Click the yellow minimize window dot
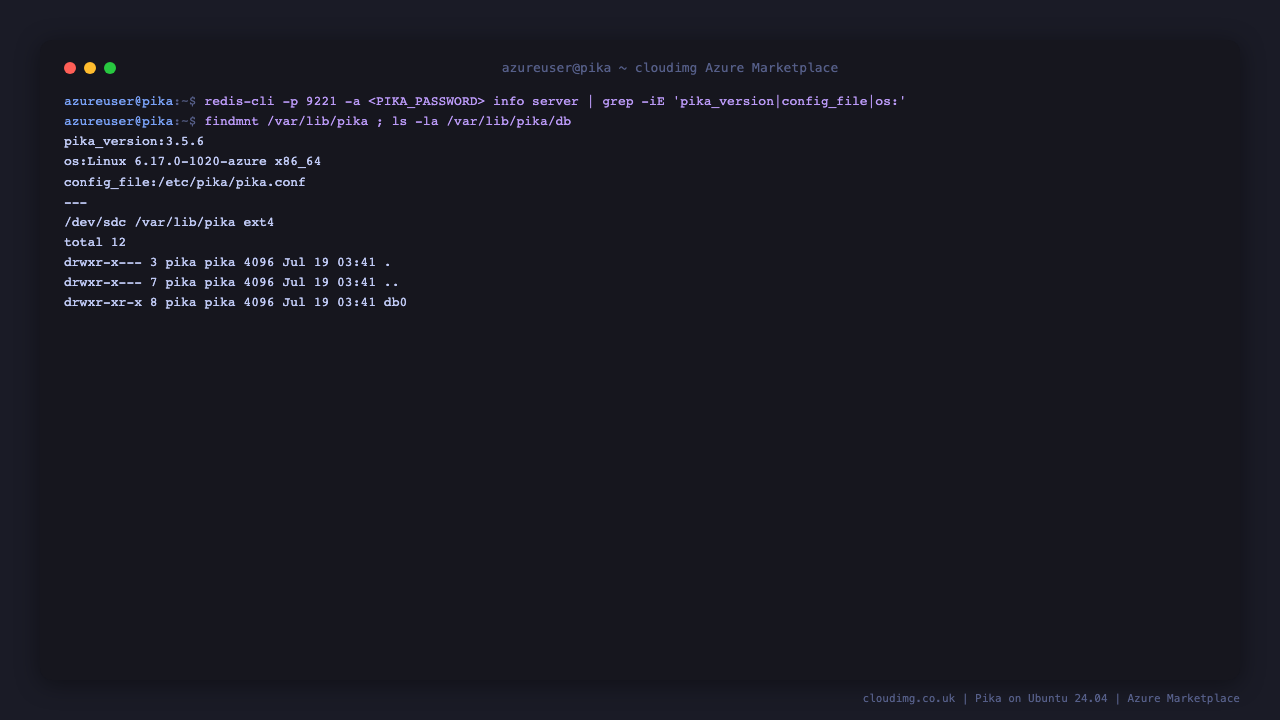This screenshot has width=1280, height=720. pyautogui.click(x=90, y=68)
